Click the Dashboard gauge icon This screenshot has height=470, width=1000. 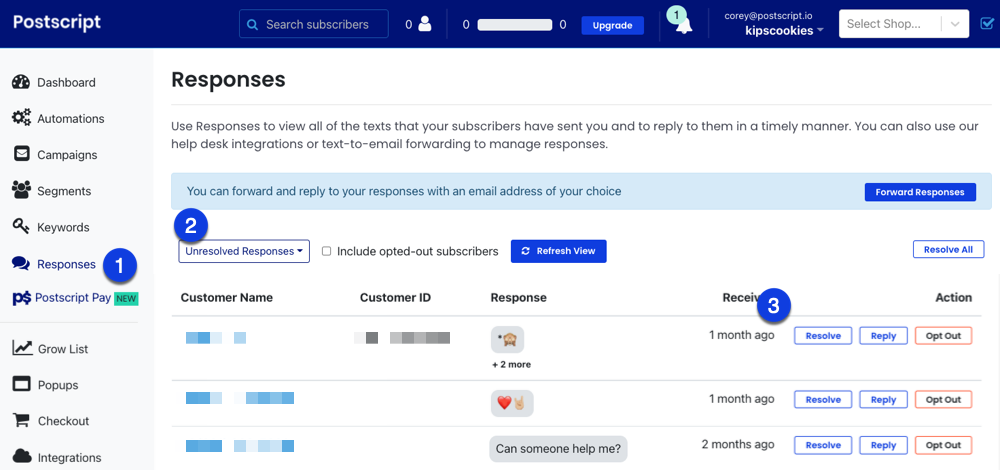tap(21, 82)
